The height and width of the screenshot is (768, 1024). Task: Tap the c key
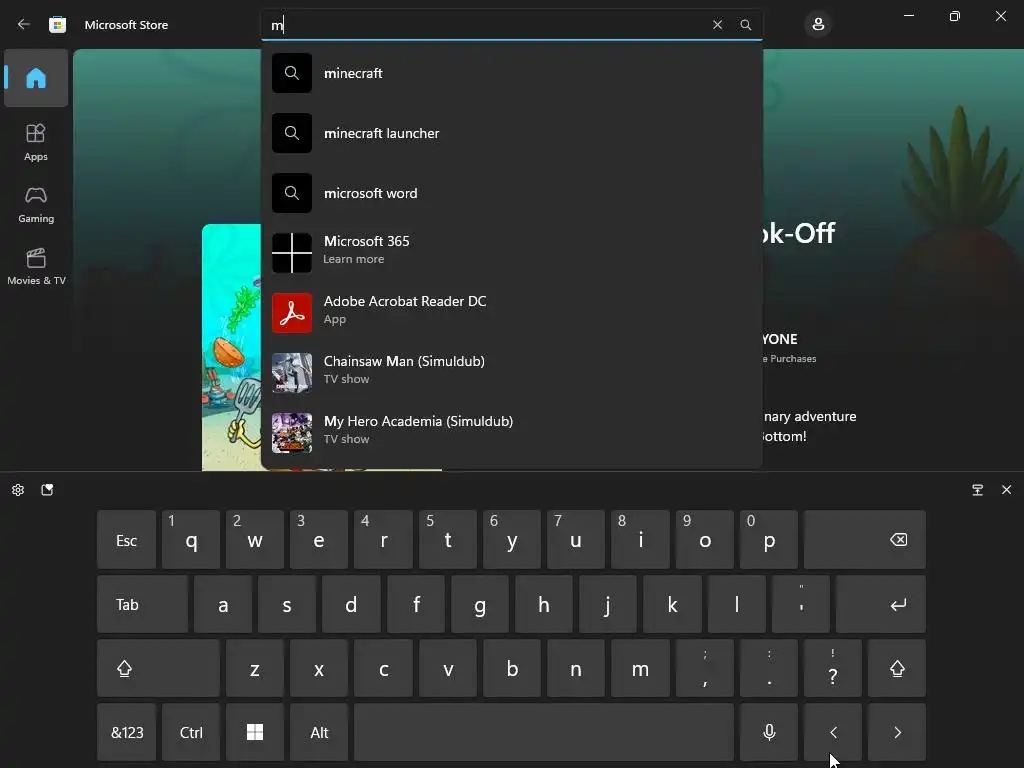383,668
